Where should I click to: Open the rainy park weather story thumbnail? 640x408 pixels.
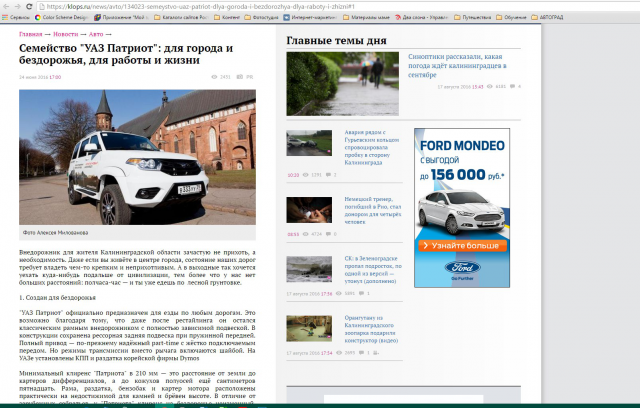[x=342, y=84]
